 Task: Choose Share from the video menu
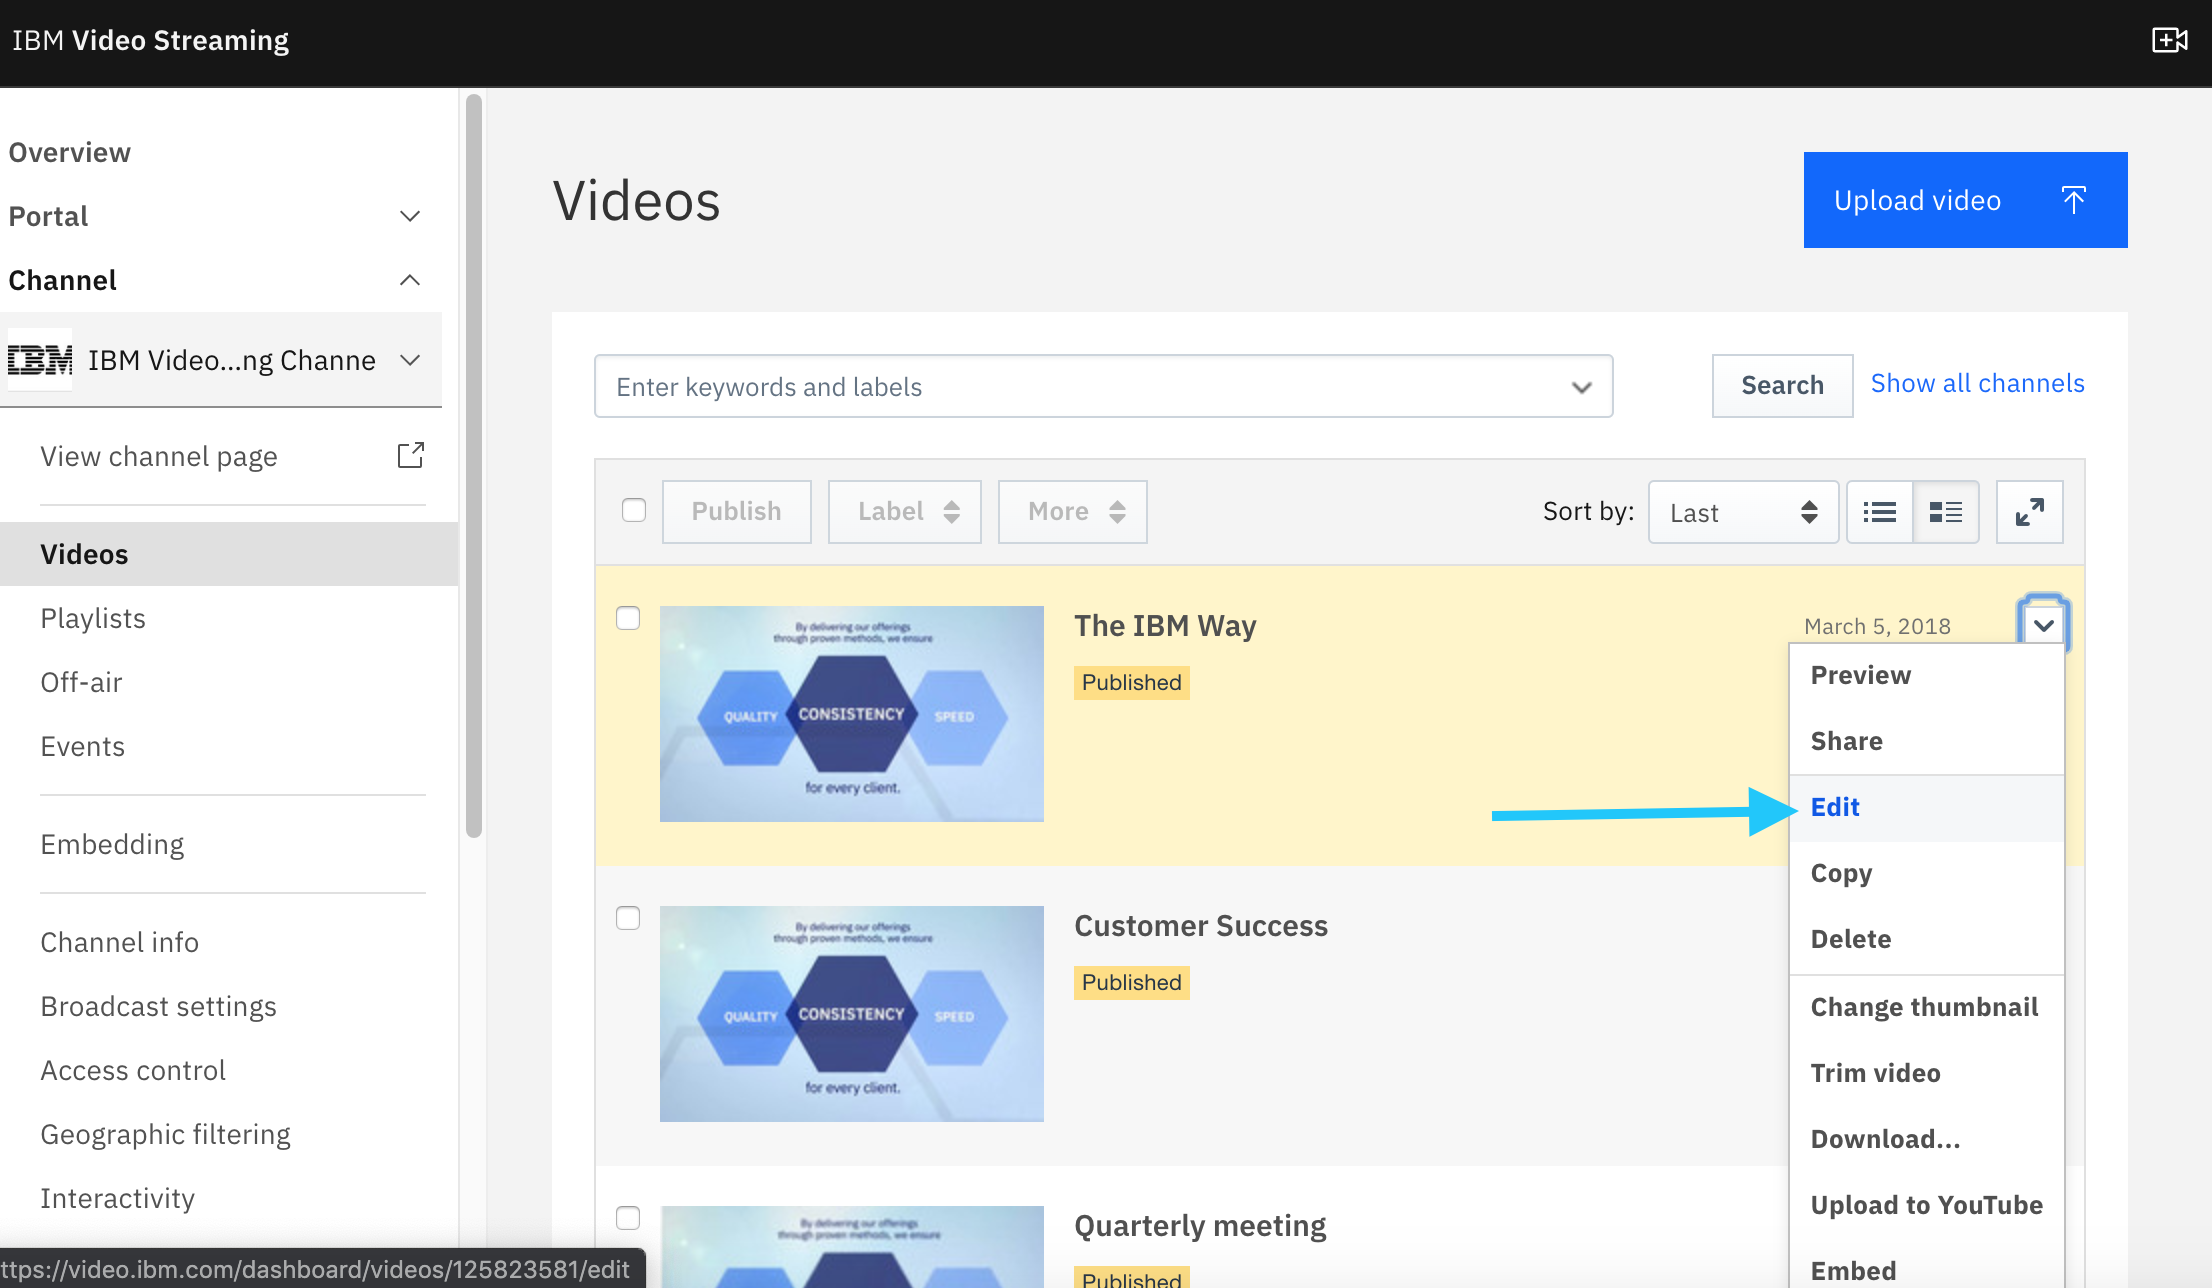click(x=1926, y=742)
